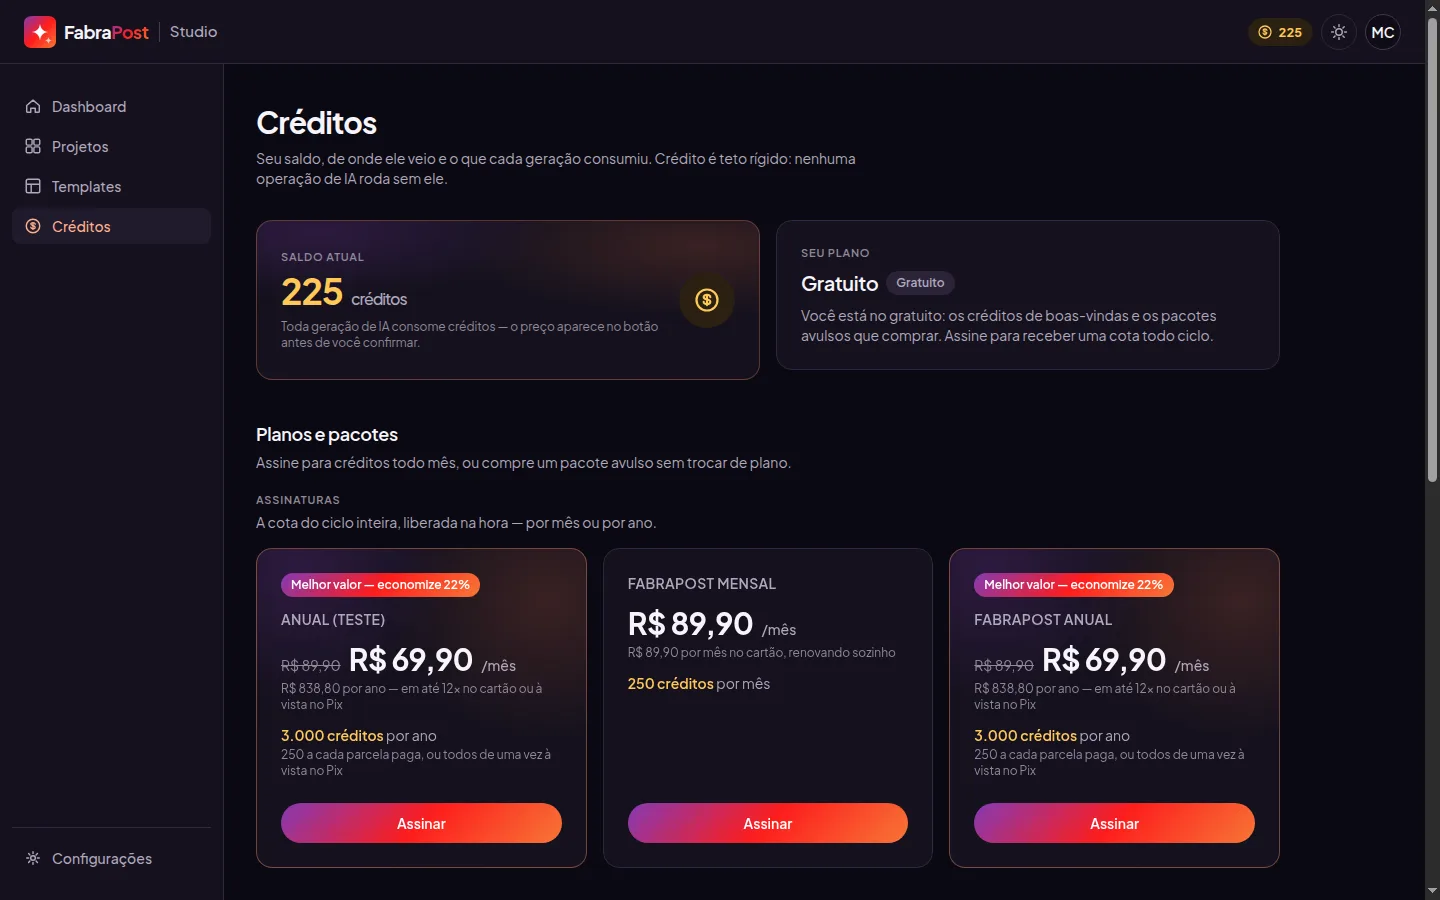The height and width of the screenshot is (900, 1440).
Task: Click the FabraPost brand name text
Action: (106, 32)
